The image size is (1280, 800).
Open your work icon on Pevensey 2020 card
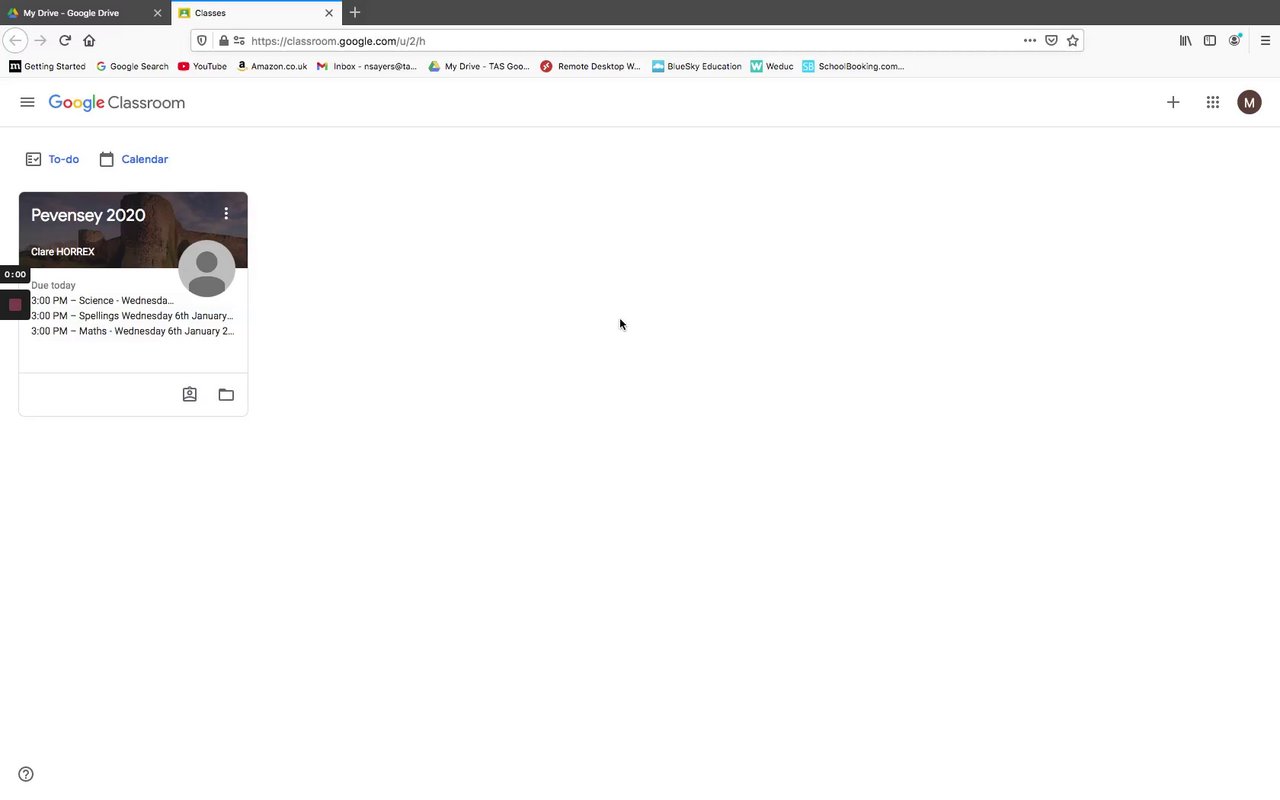click(189, 394)
